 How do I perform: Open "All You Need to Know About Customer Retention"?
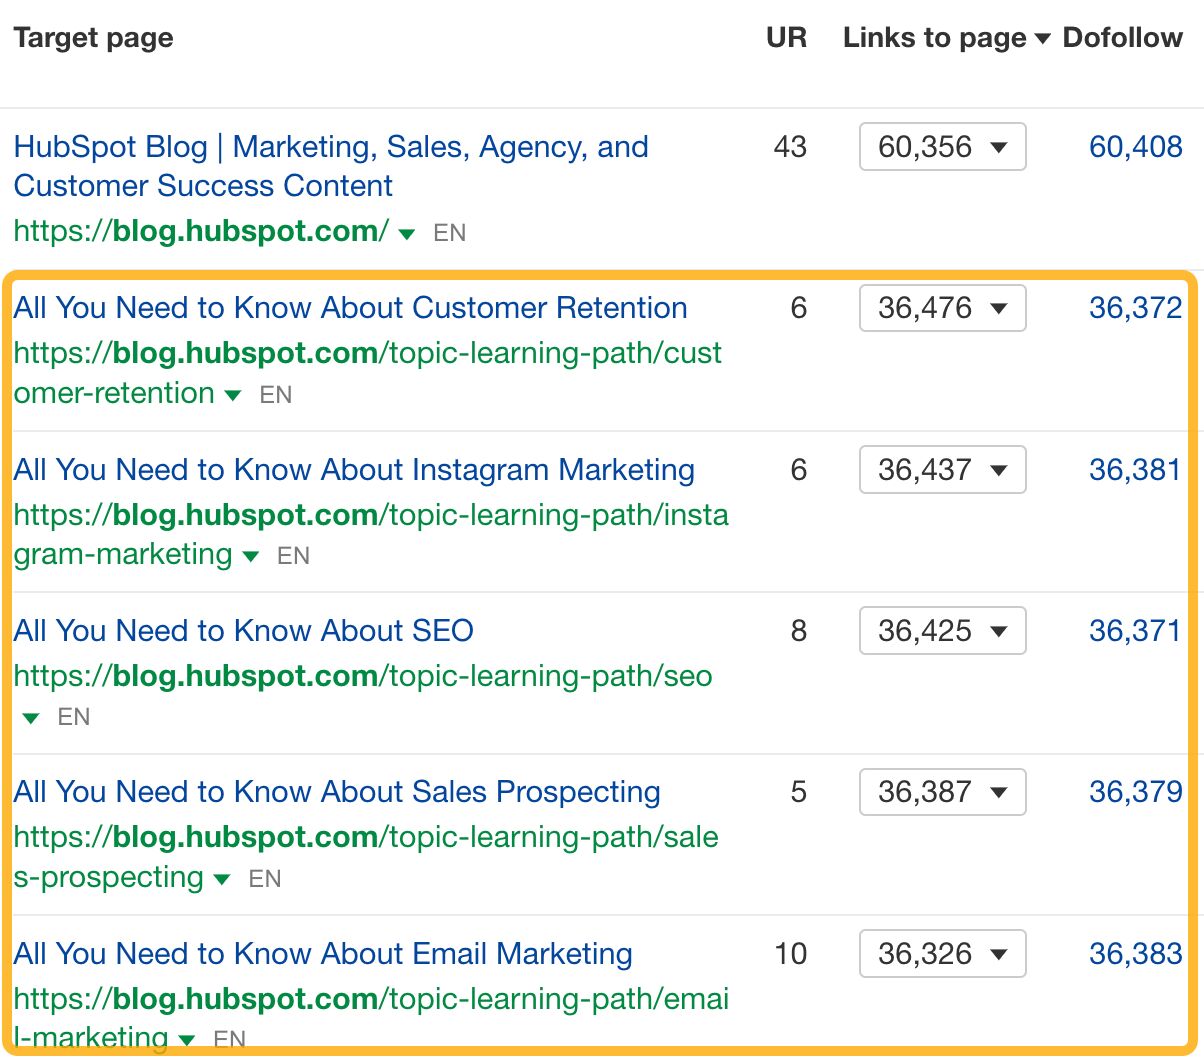pos(349,308)
